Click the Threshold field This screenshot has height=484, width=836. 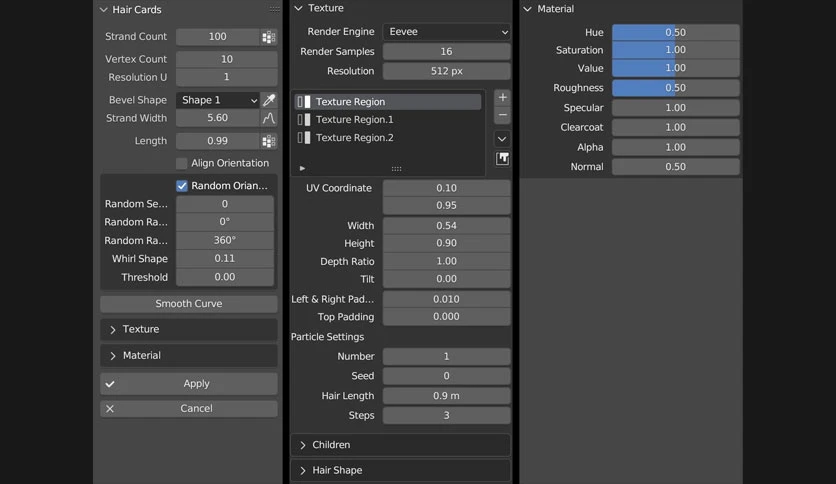tap(225, 277)
